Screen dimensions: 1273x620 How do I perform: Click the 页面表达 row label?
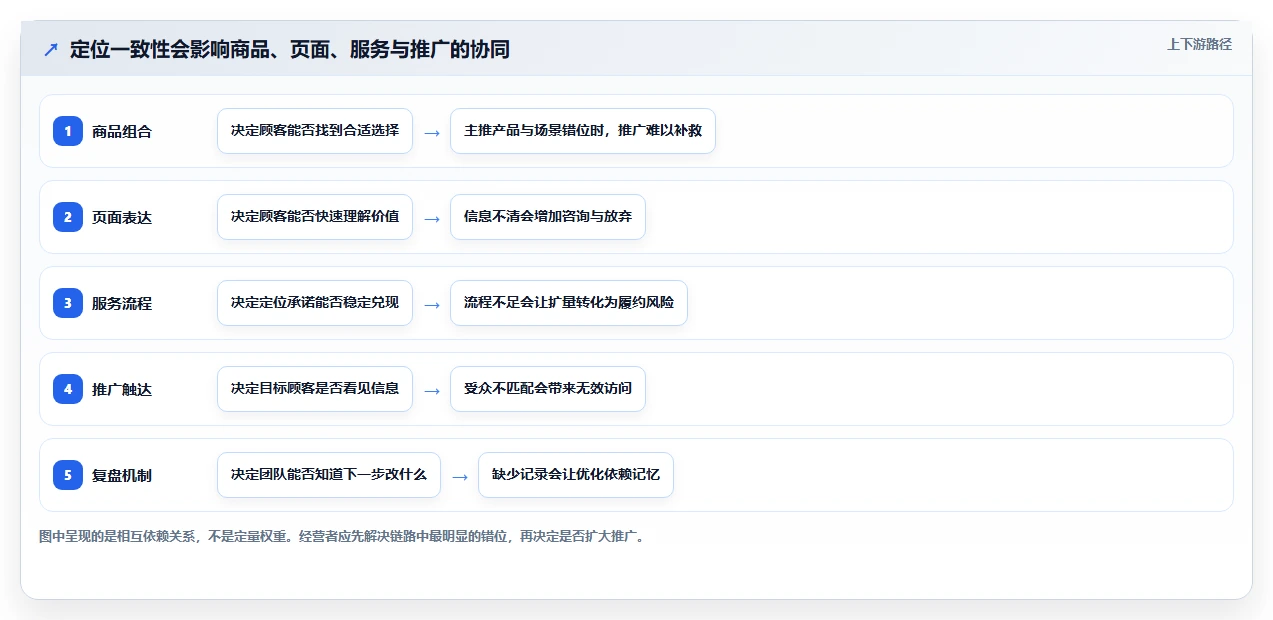122,217
